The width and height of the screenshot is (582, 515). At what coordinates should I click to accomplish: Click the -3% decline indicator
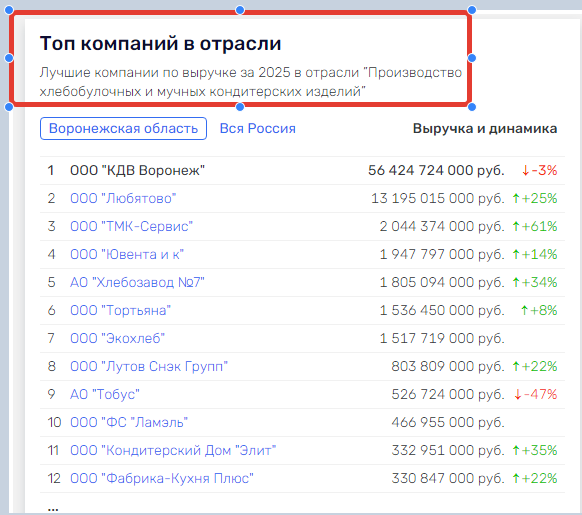click(x=539, y=170)
